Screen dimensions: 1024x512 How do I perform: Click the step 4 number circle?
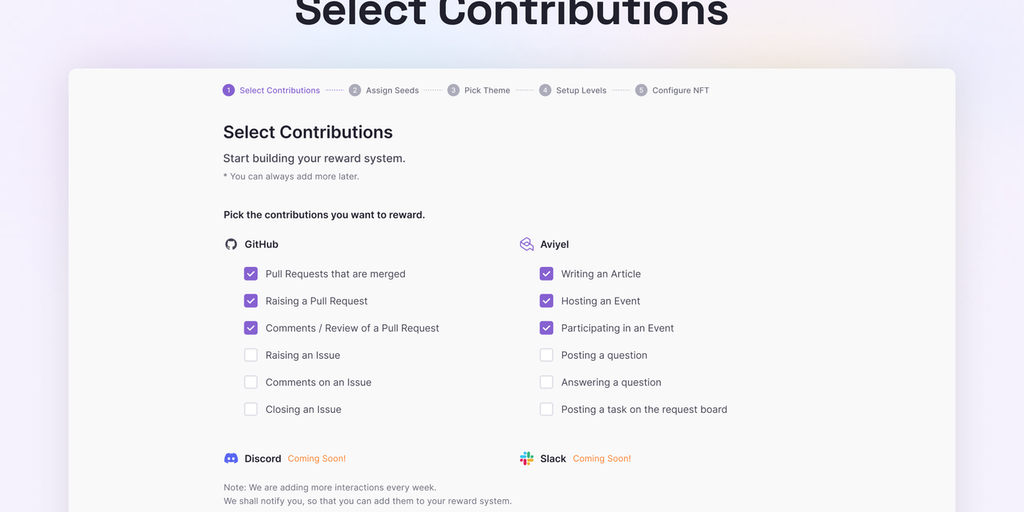(545, 90)
